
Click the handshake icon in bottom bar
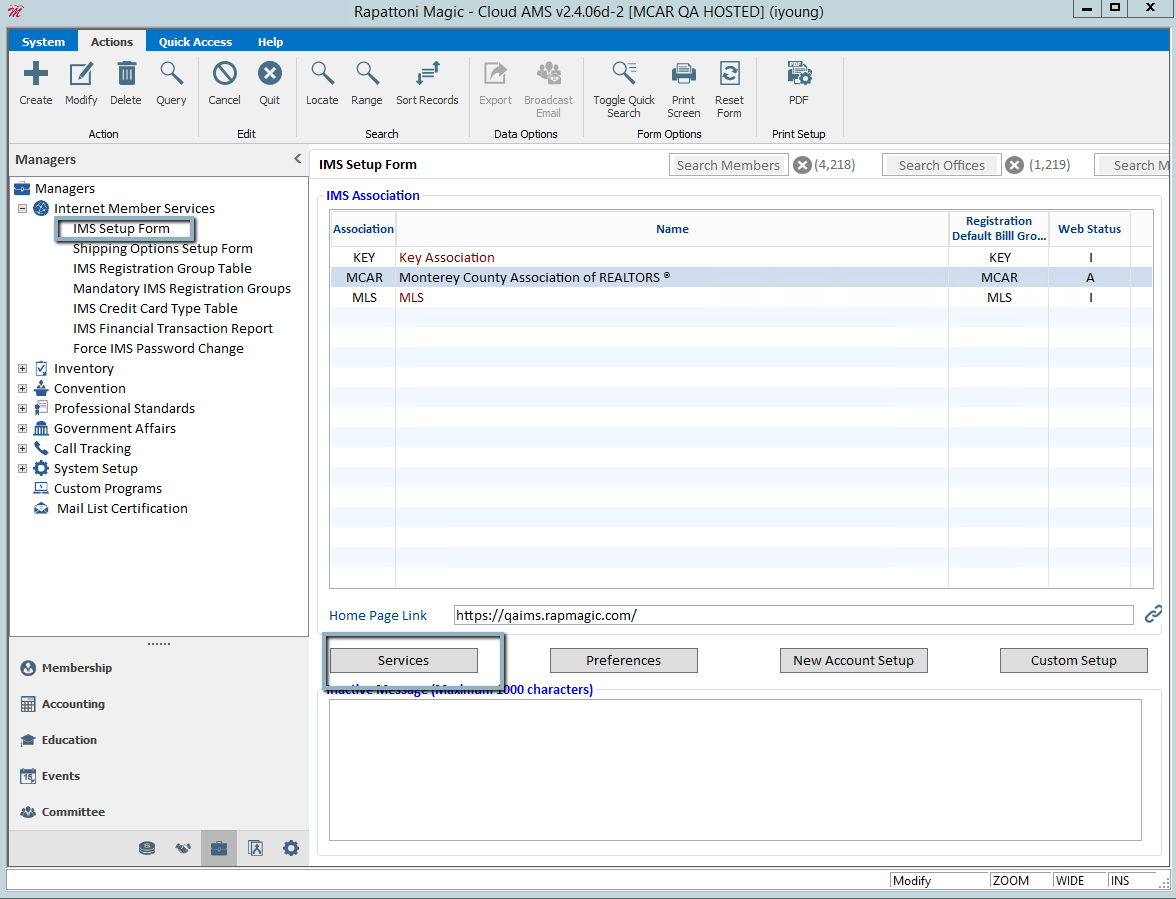pos(183,848)
